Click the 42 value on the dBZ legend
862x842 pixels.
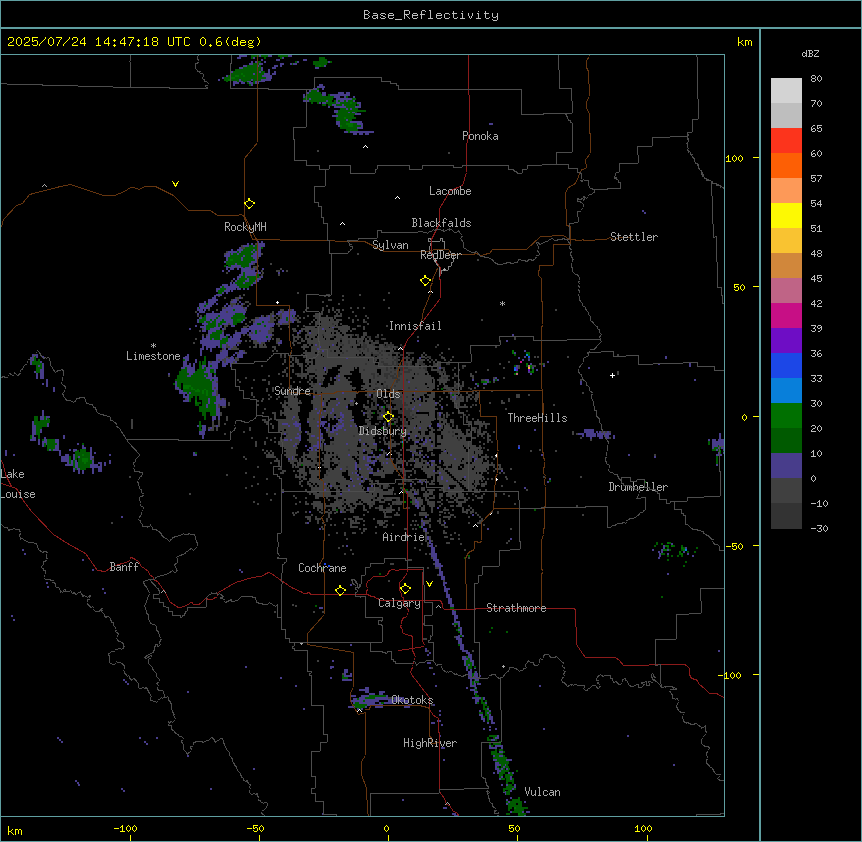tap(816, 303)
